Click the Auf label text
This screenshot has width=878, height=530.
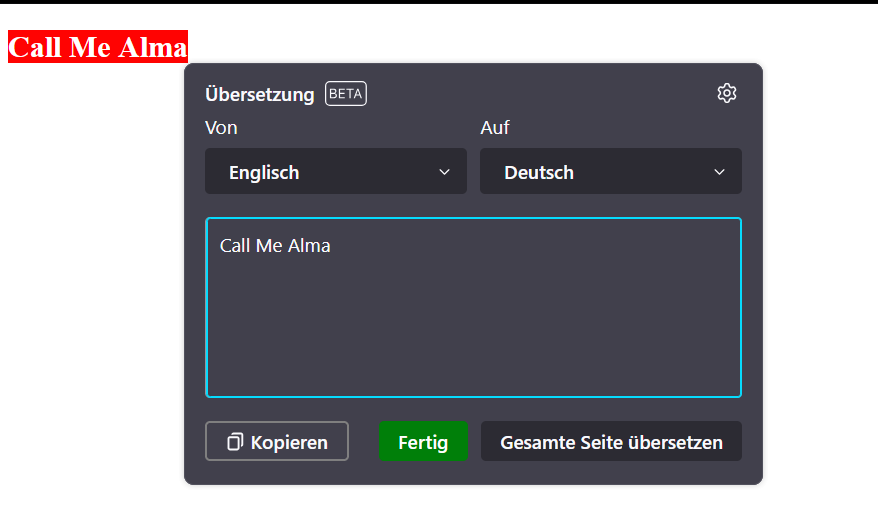495,128
